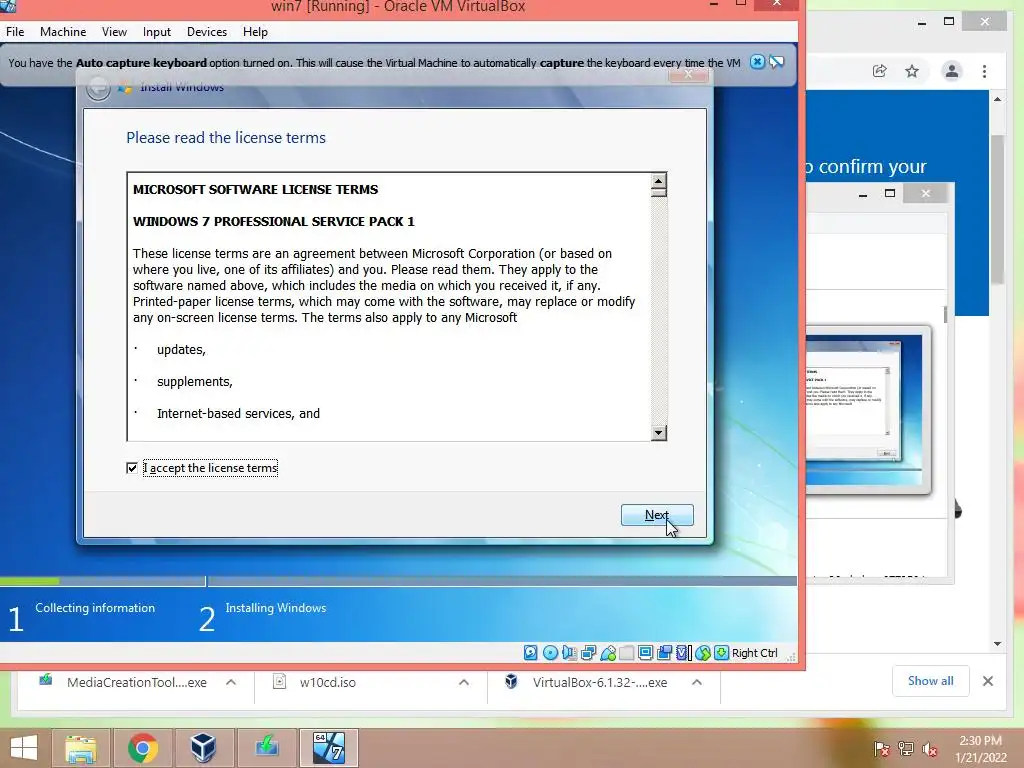Open the Input menu
1024x768 pixels.
[157, 31]
